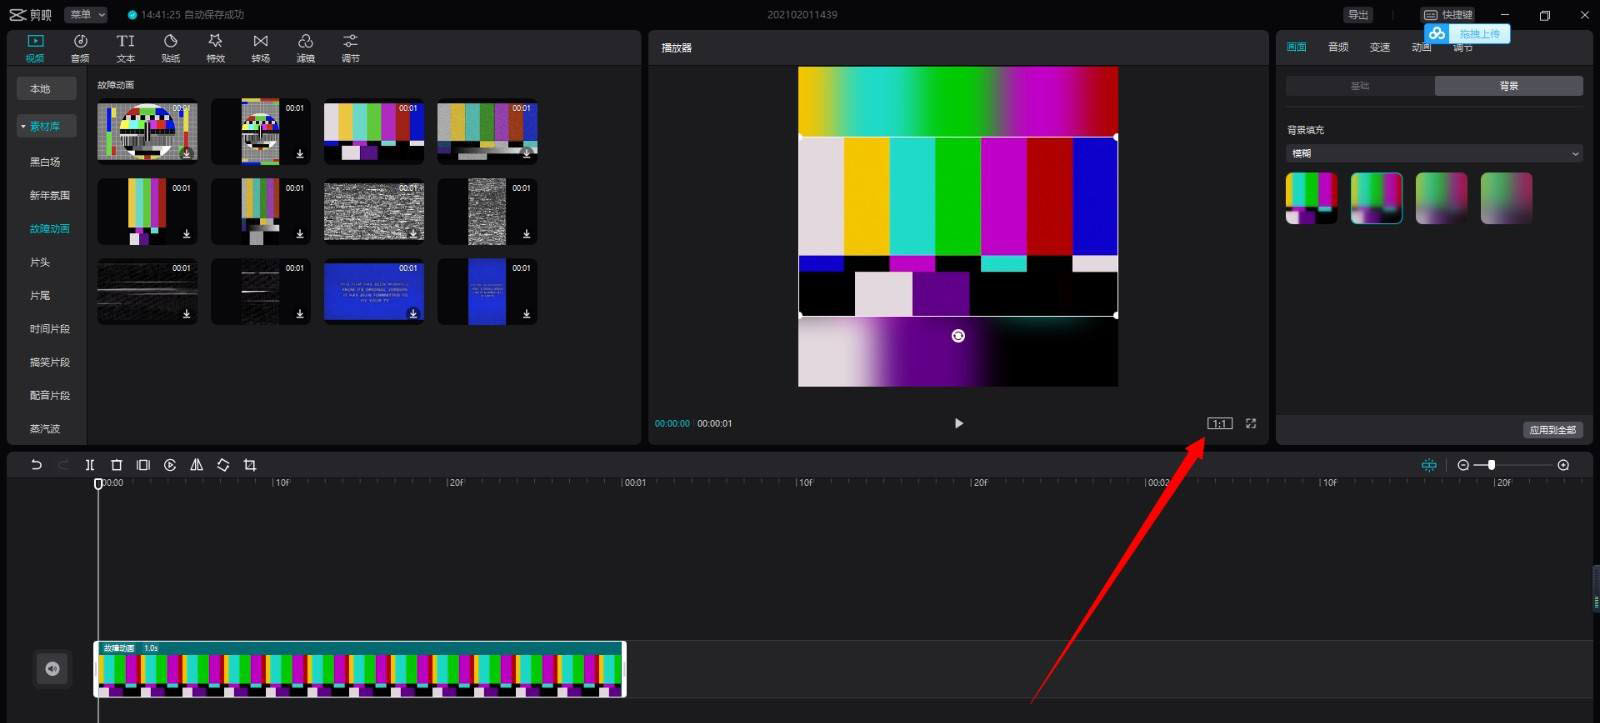The width and height of the screenshot is (1600, 723).
Task: Open the 贴纸 stickers panel
Action: [x=170, y=47]
